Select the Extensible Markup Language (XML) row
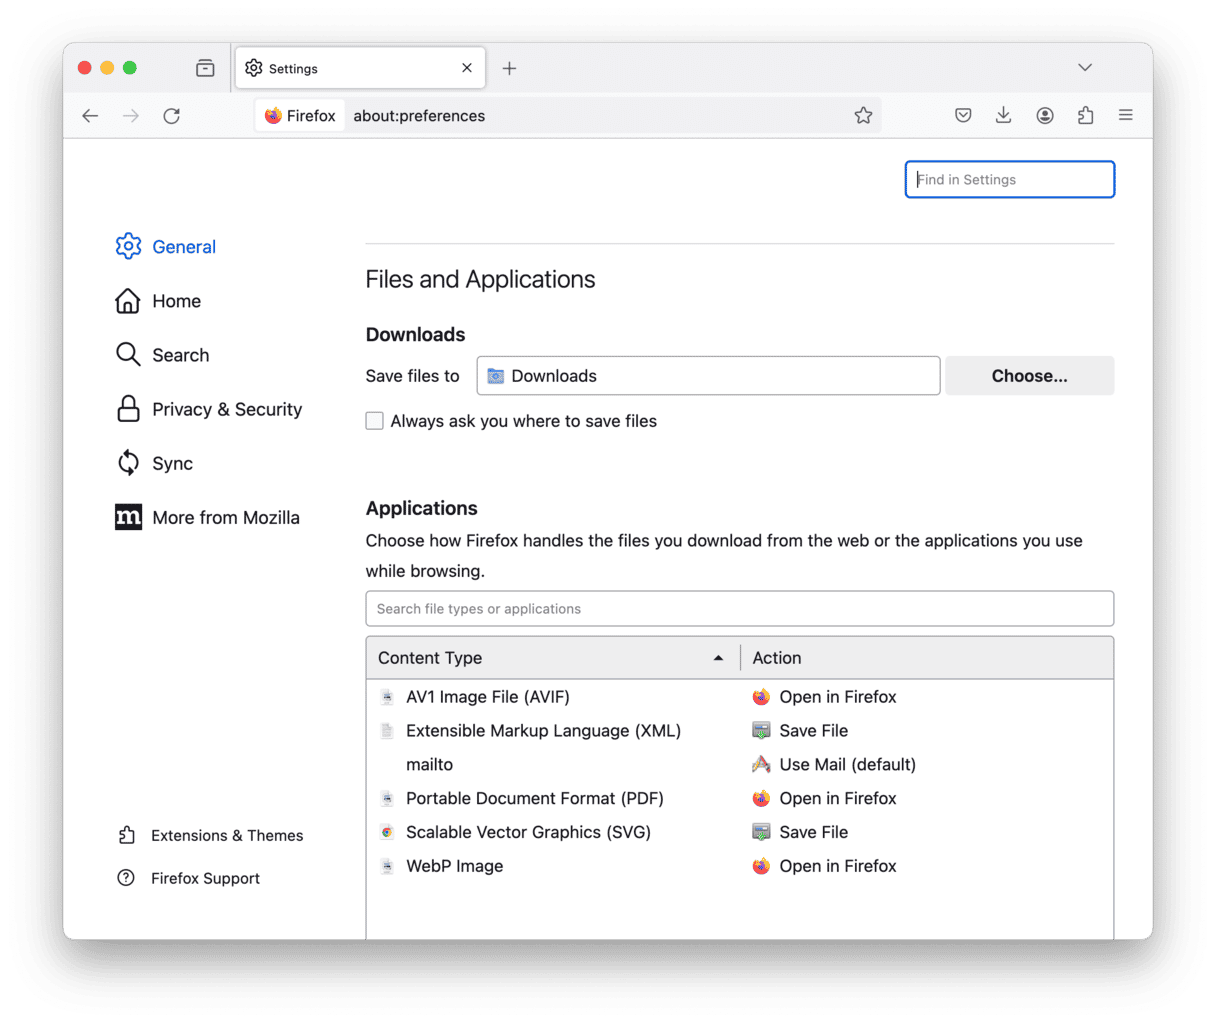The image size is (1216, 1023). point(740,731)
